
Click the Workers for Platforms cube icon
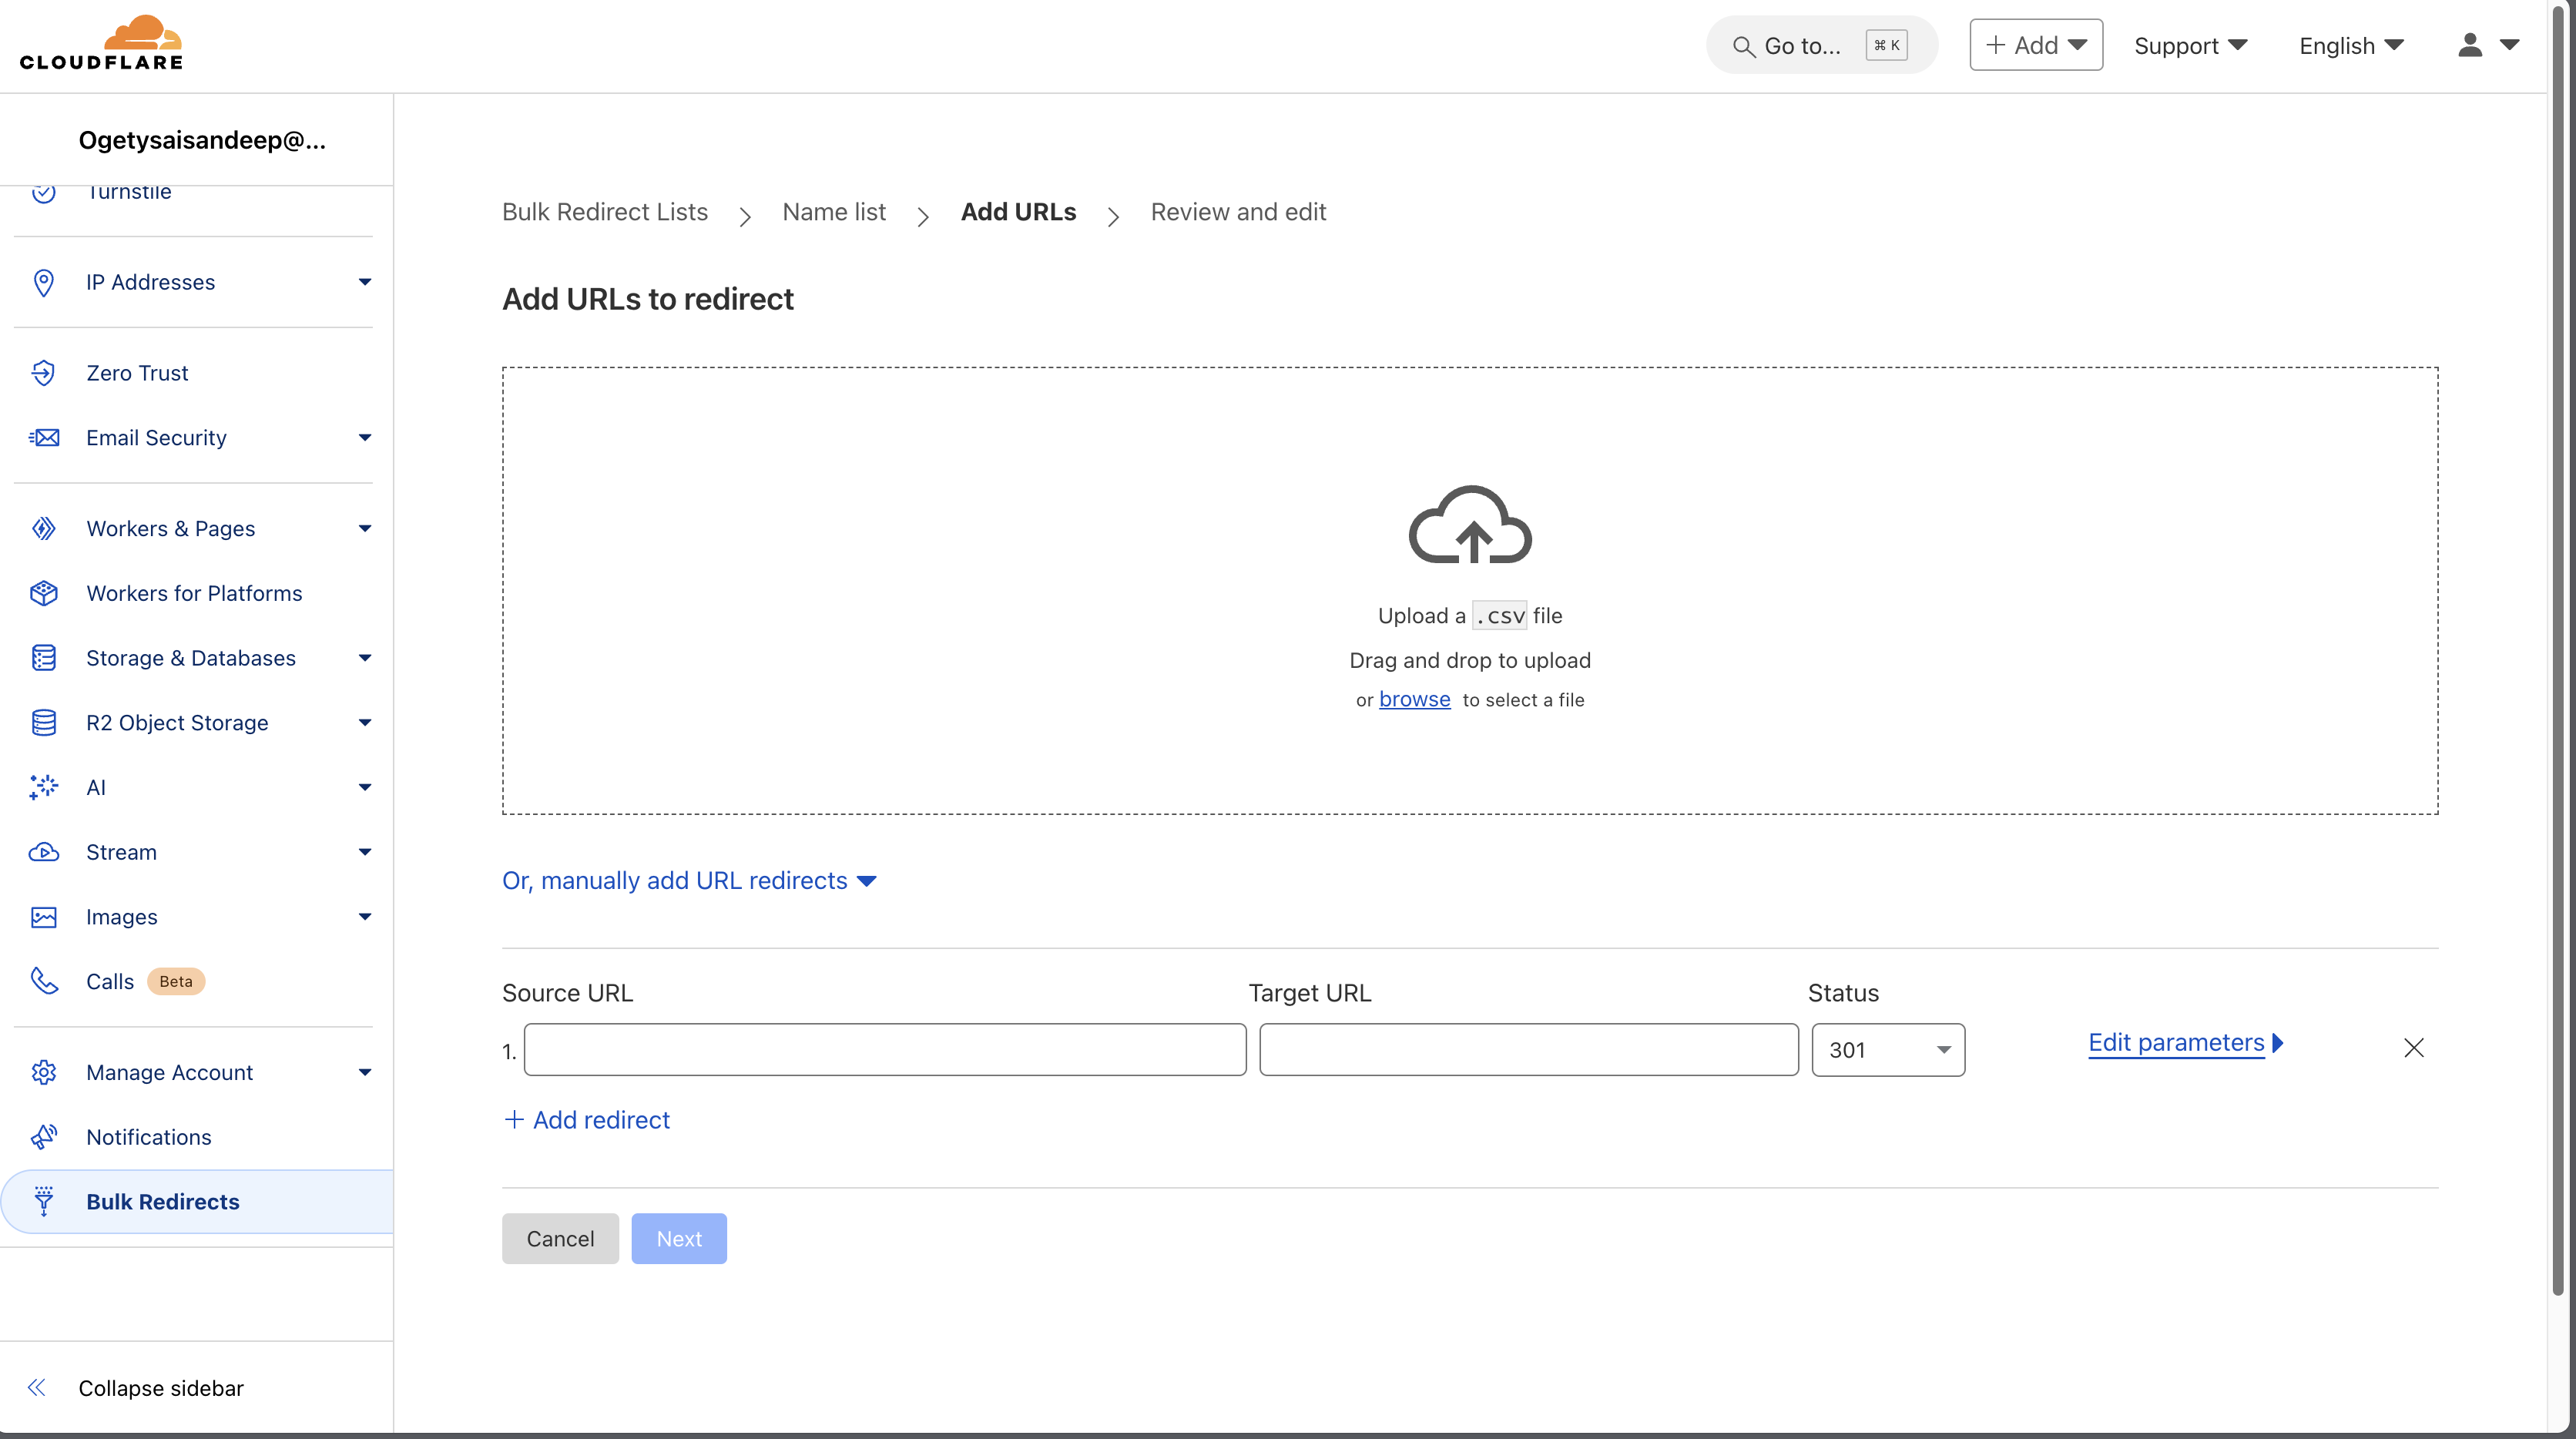pos(43,593)
